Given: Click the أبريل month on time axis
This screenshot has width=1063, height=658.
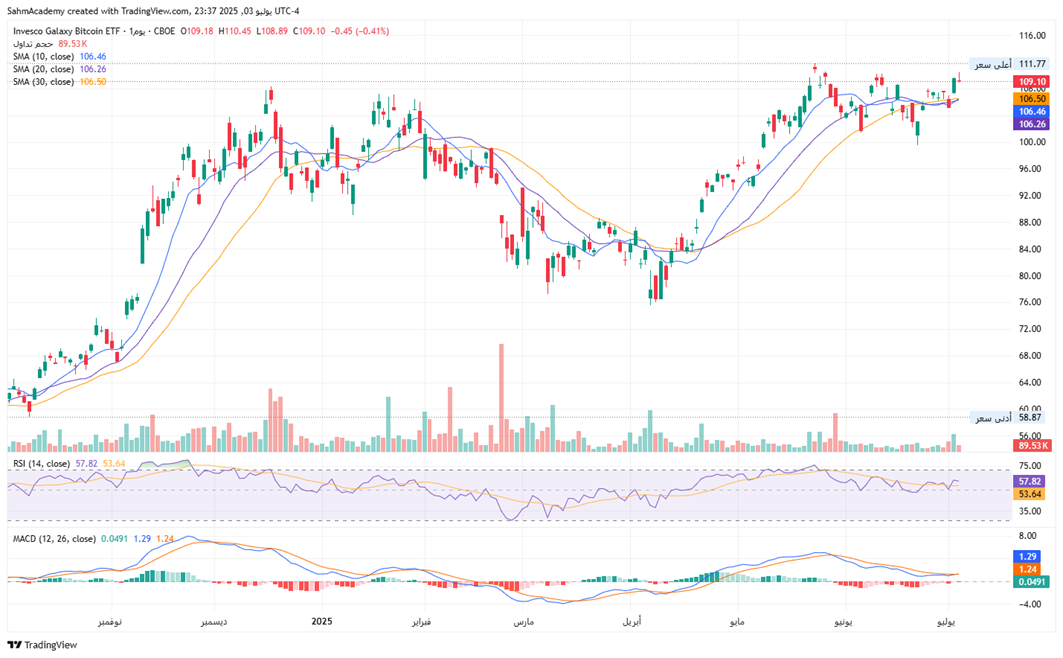Looking at the screenshot, I should click(x=632, y=621).
